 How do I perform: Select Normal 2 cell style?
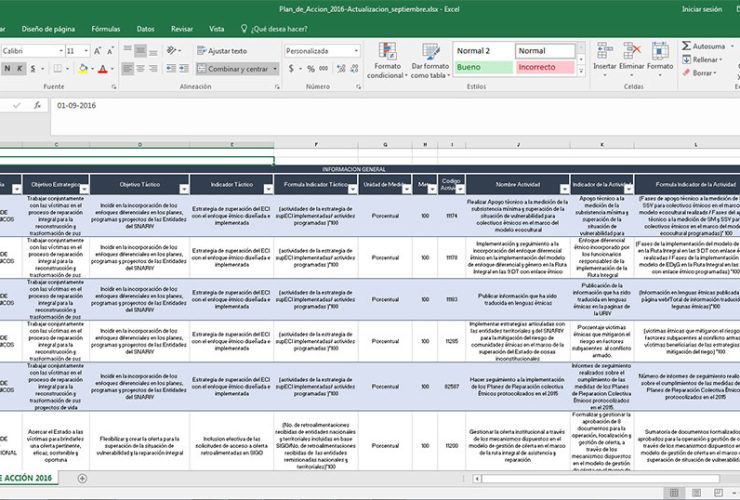[483, 51]
